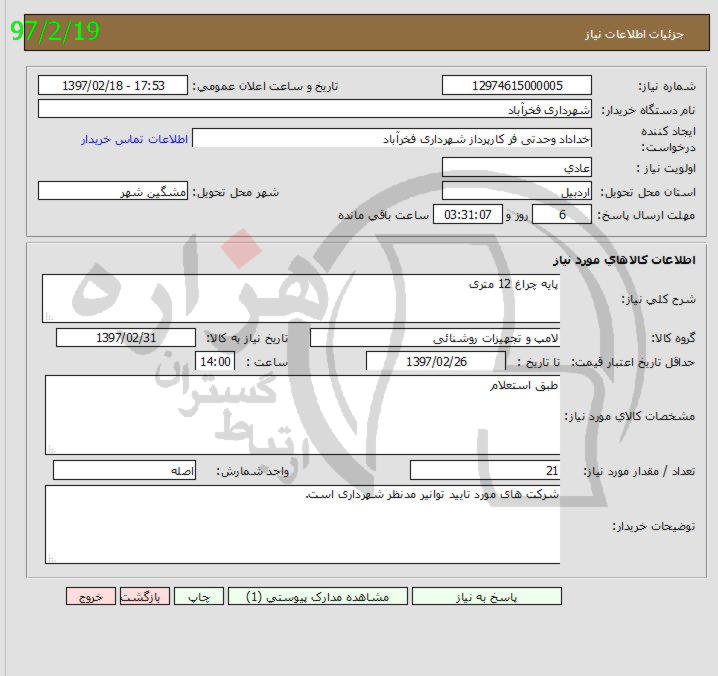718x676 pixels.
Task: Click the واحد شمارش field showing اصله
Action: click(125, 470)
